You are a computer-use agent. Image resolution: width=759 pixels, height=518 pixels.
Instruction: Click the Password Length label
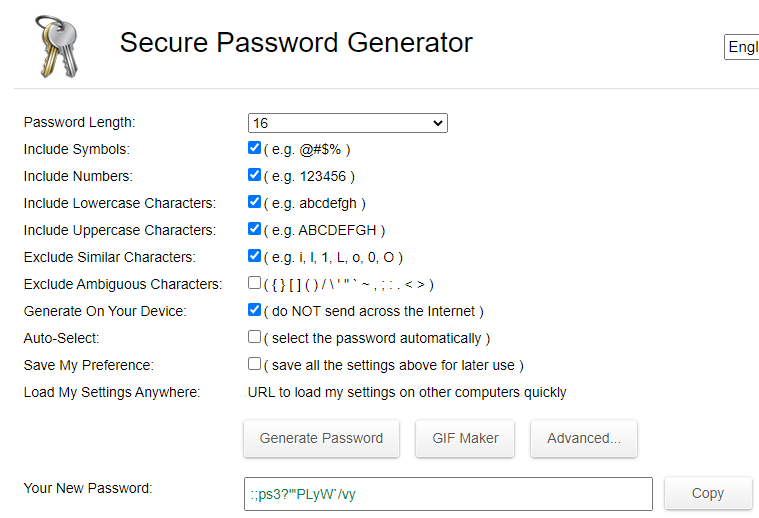(x=79, y=122)
